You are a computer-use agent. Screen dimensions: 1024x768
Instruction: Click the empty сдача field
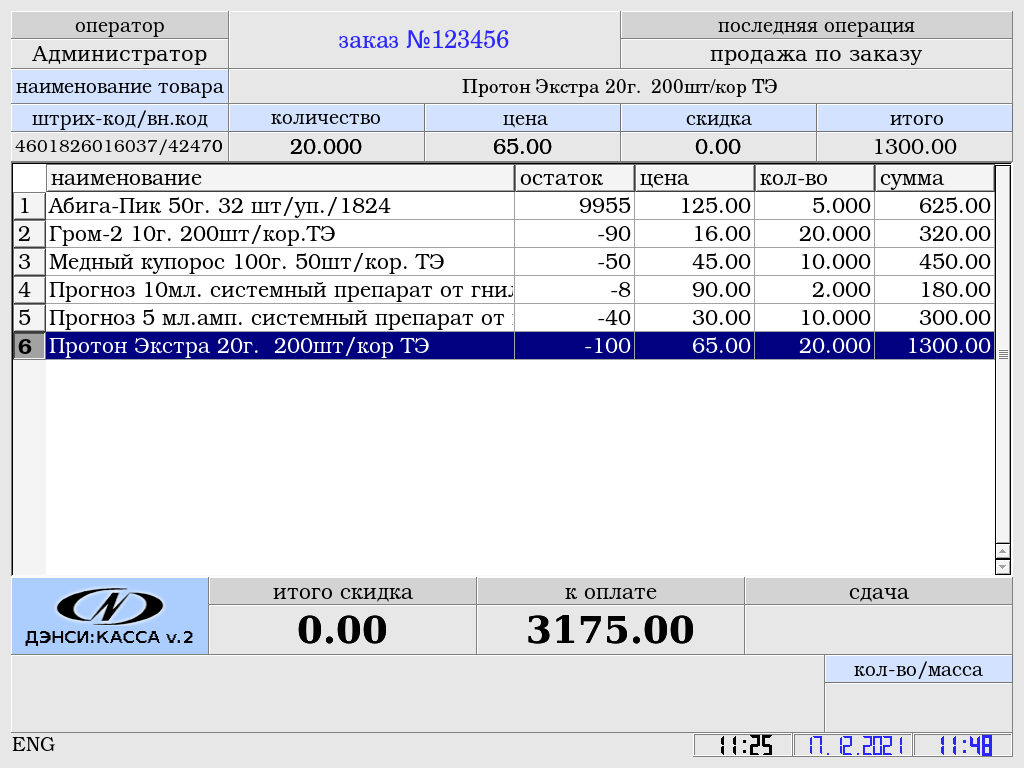(x=878, y=630)
